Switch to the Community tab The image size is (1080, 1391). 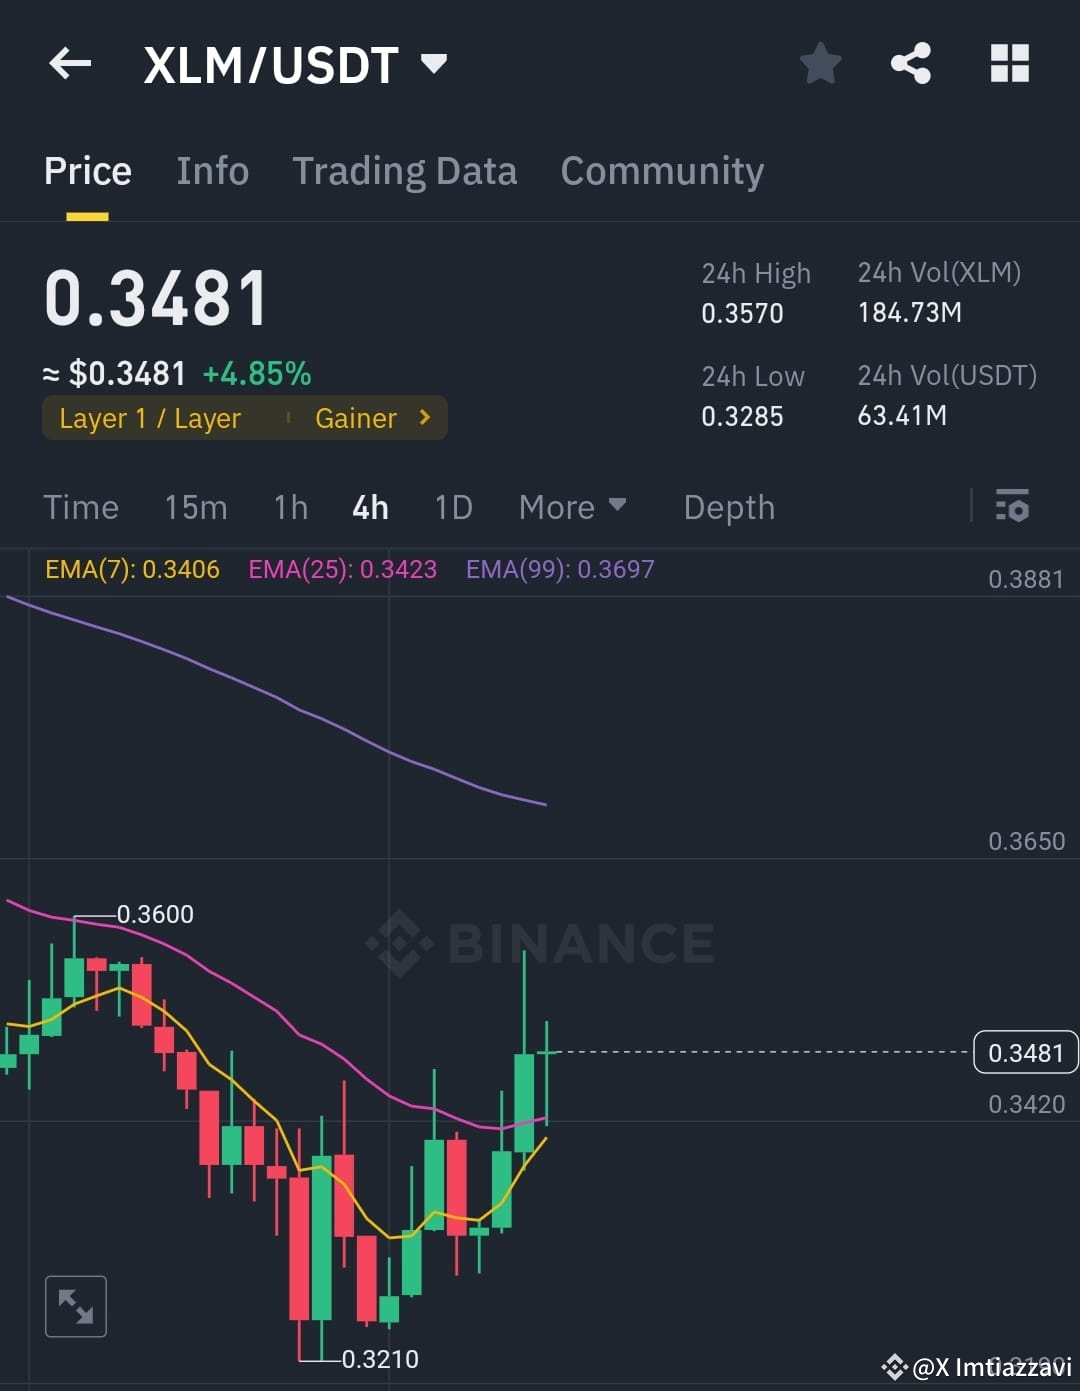point(661,171)
